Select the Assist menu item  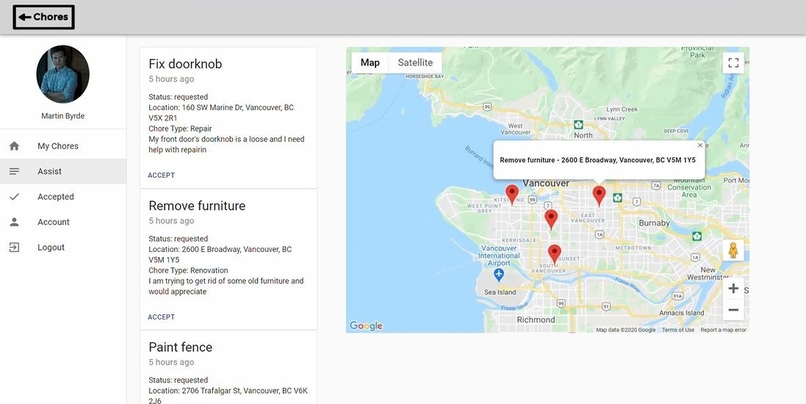pyautogui.click(x=63, y=171)
